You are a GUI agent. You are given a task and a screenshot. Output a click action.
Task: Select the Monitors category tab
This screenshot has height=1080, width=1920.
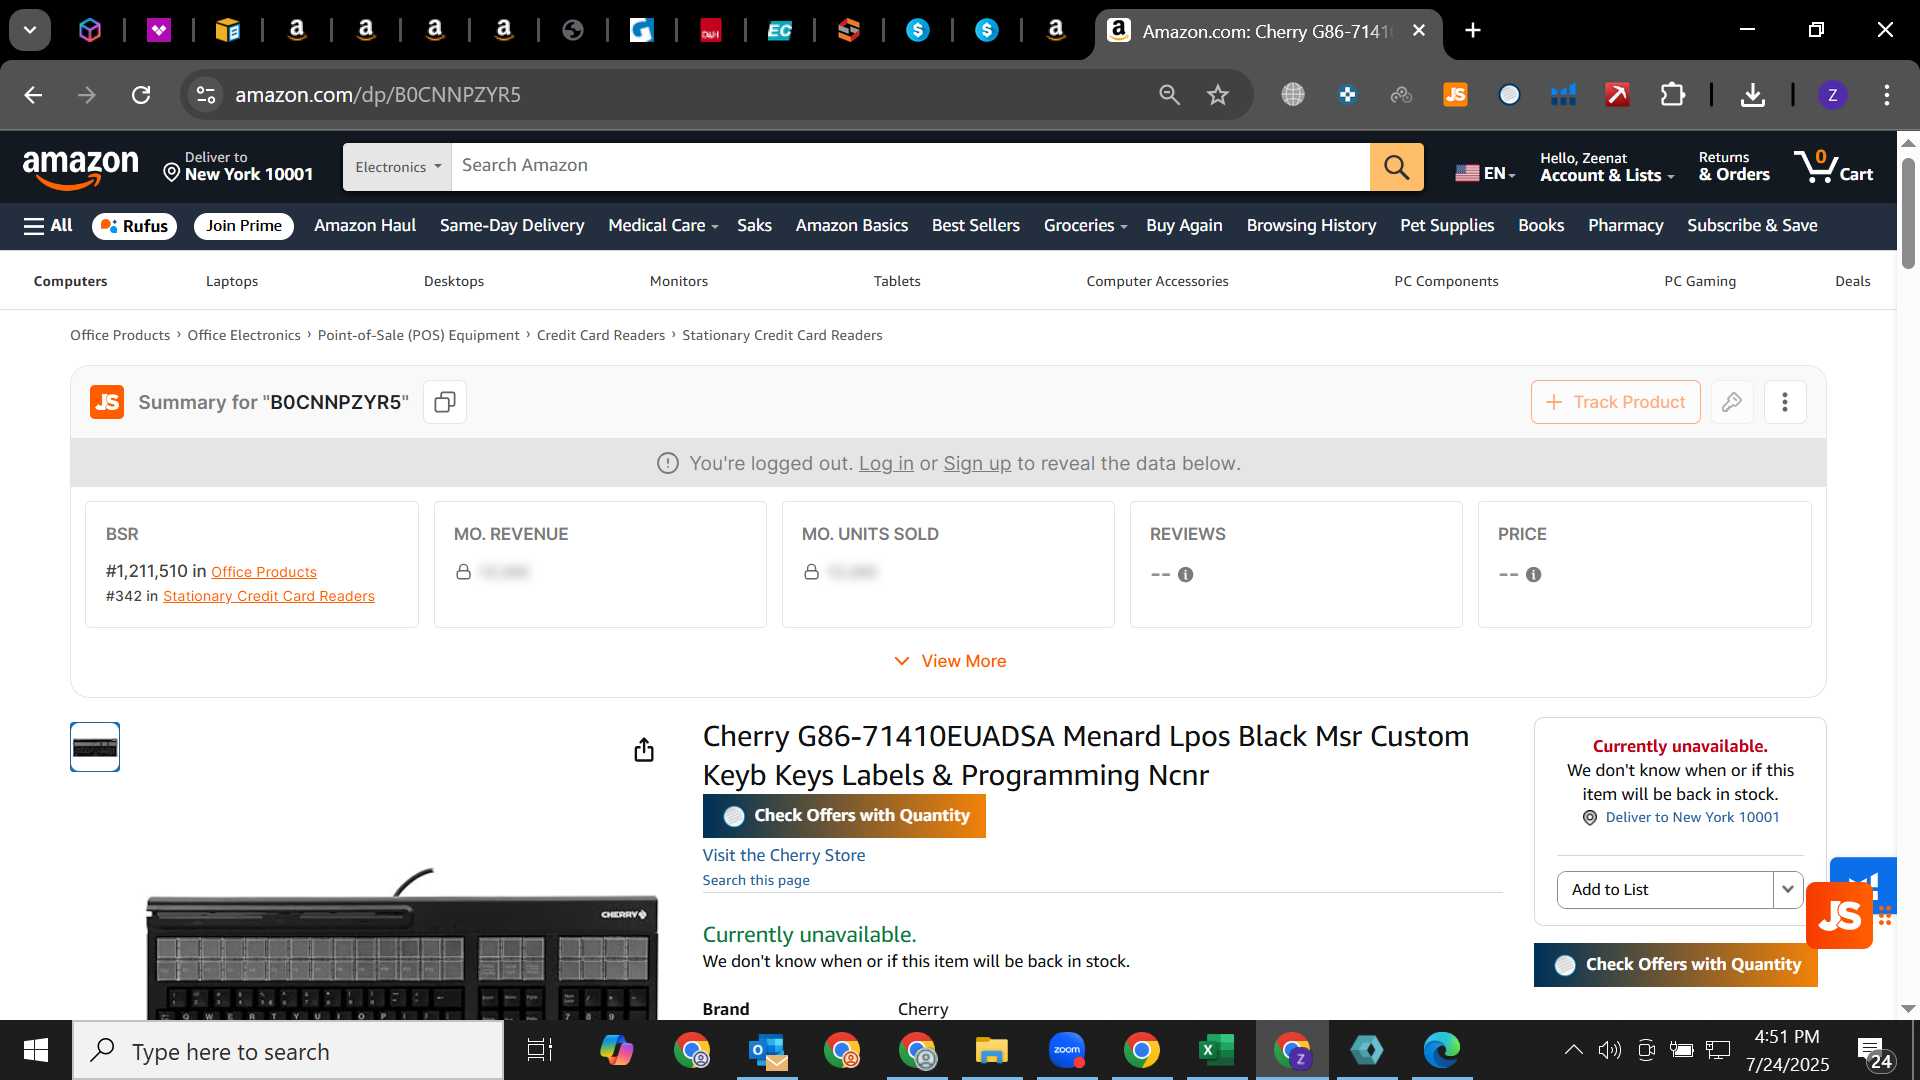click(x=679, y=281)
